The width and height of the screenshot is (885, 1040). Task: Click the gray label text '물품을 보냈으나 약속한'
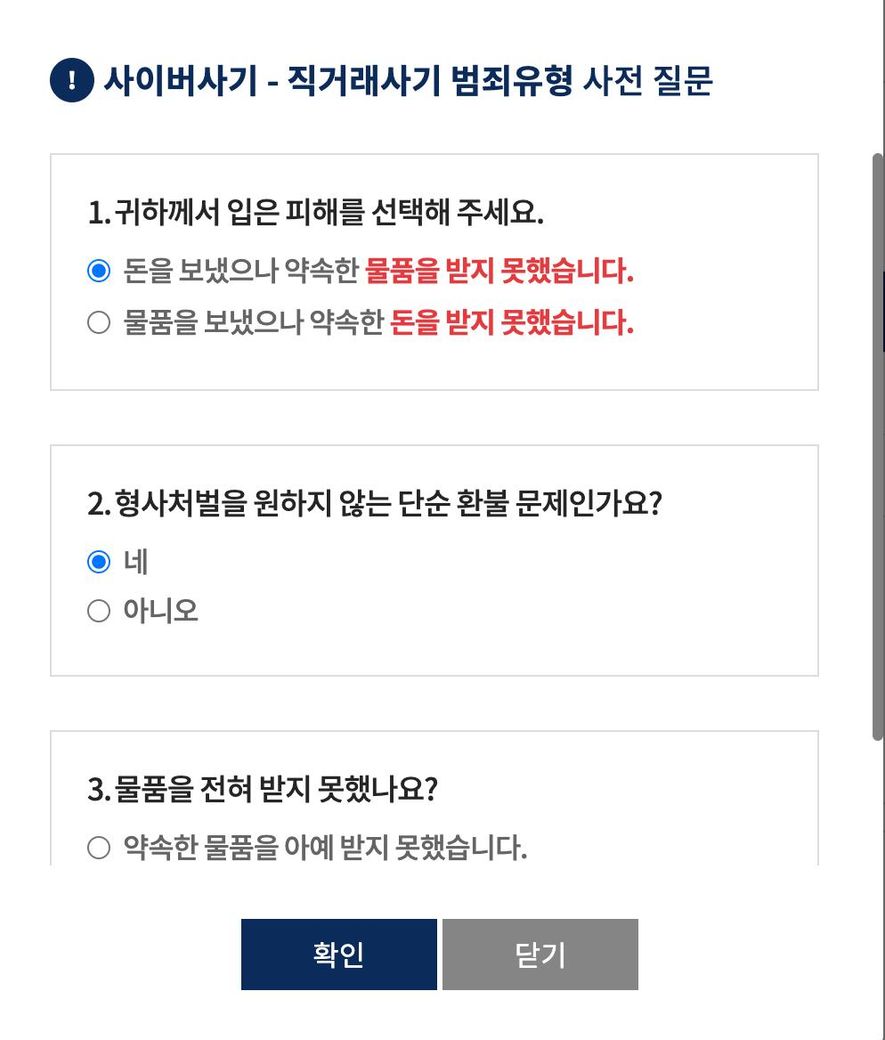[x=253, y=323]
